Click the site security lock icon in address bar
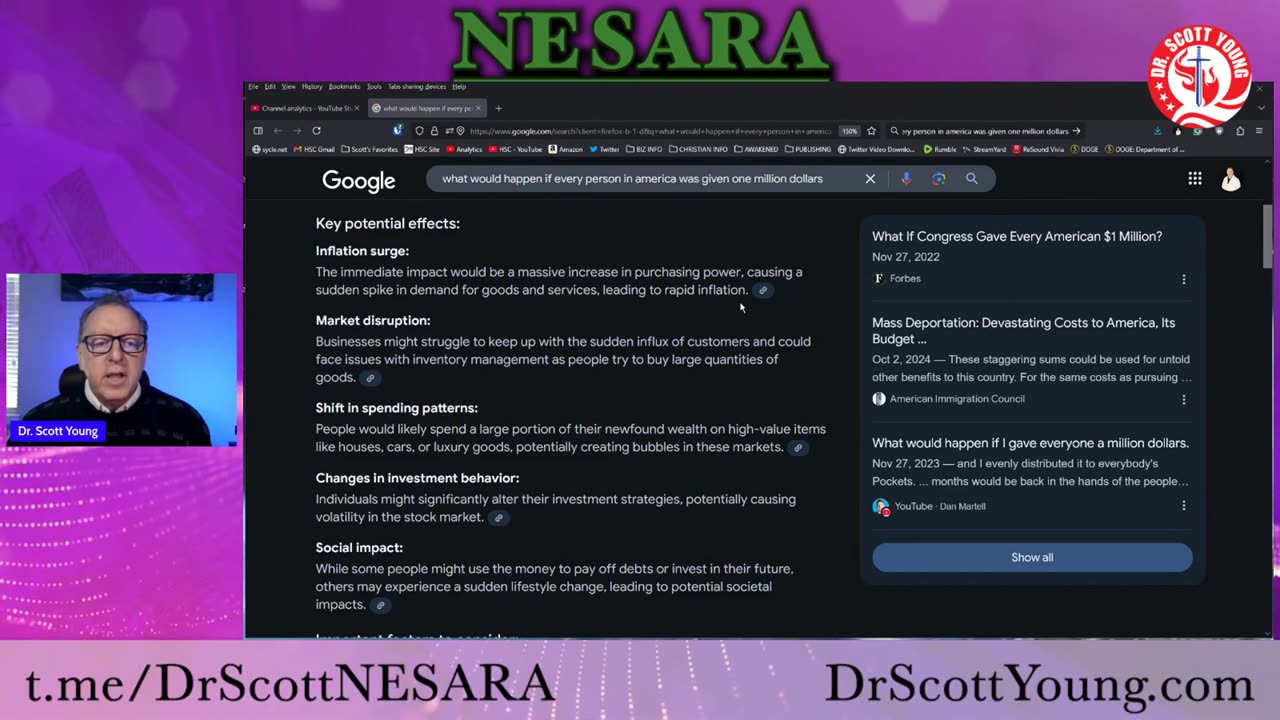1280x720 pixels. 434,131
